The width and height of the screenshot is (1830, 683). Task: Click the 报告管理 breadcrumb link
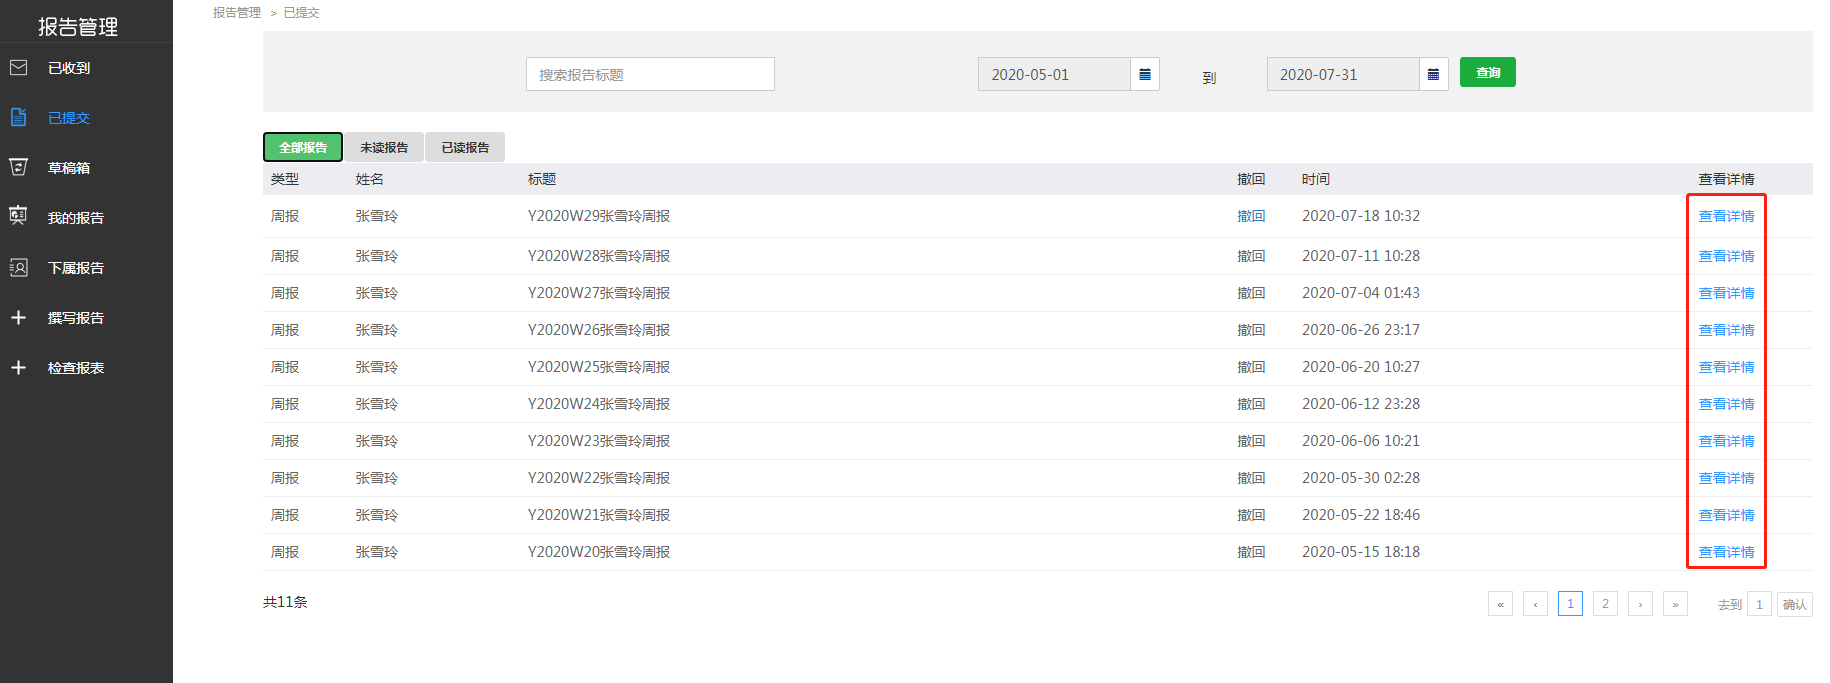236,13
